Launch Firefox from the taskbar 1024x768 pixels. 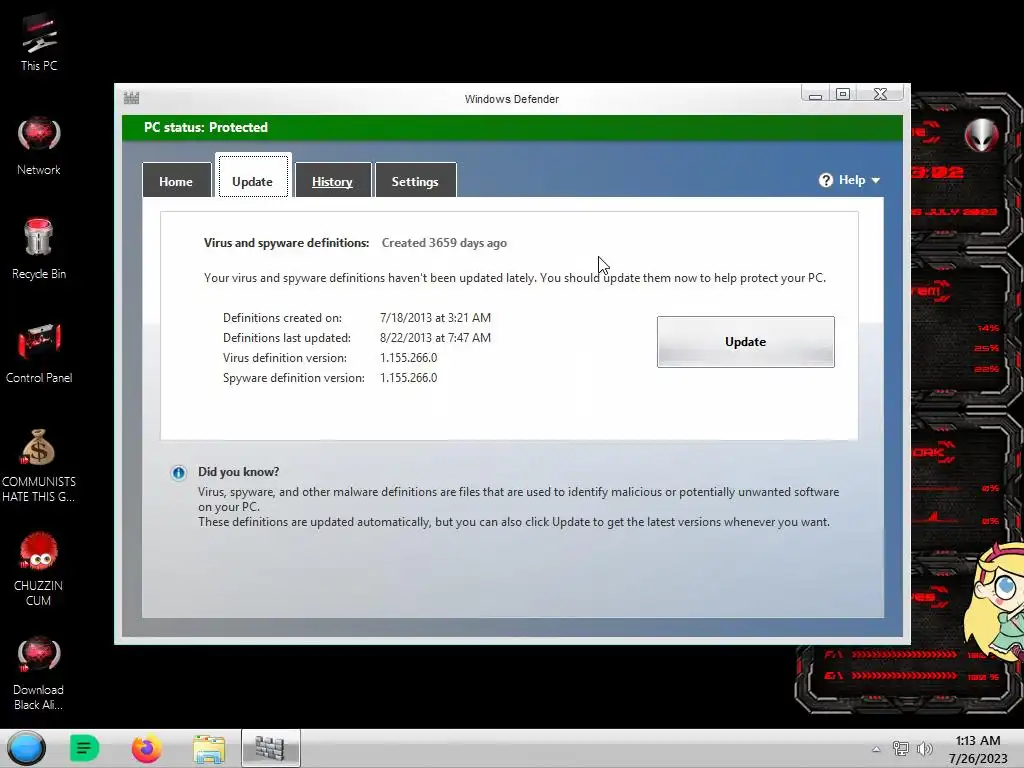pos(146,748)
